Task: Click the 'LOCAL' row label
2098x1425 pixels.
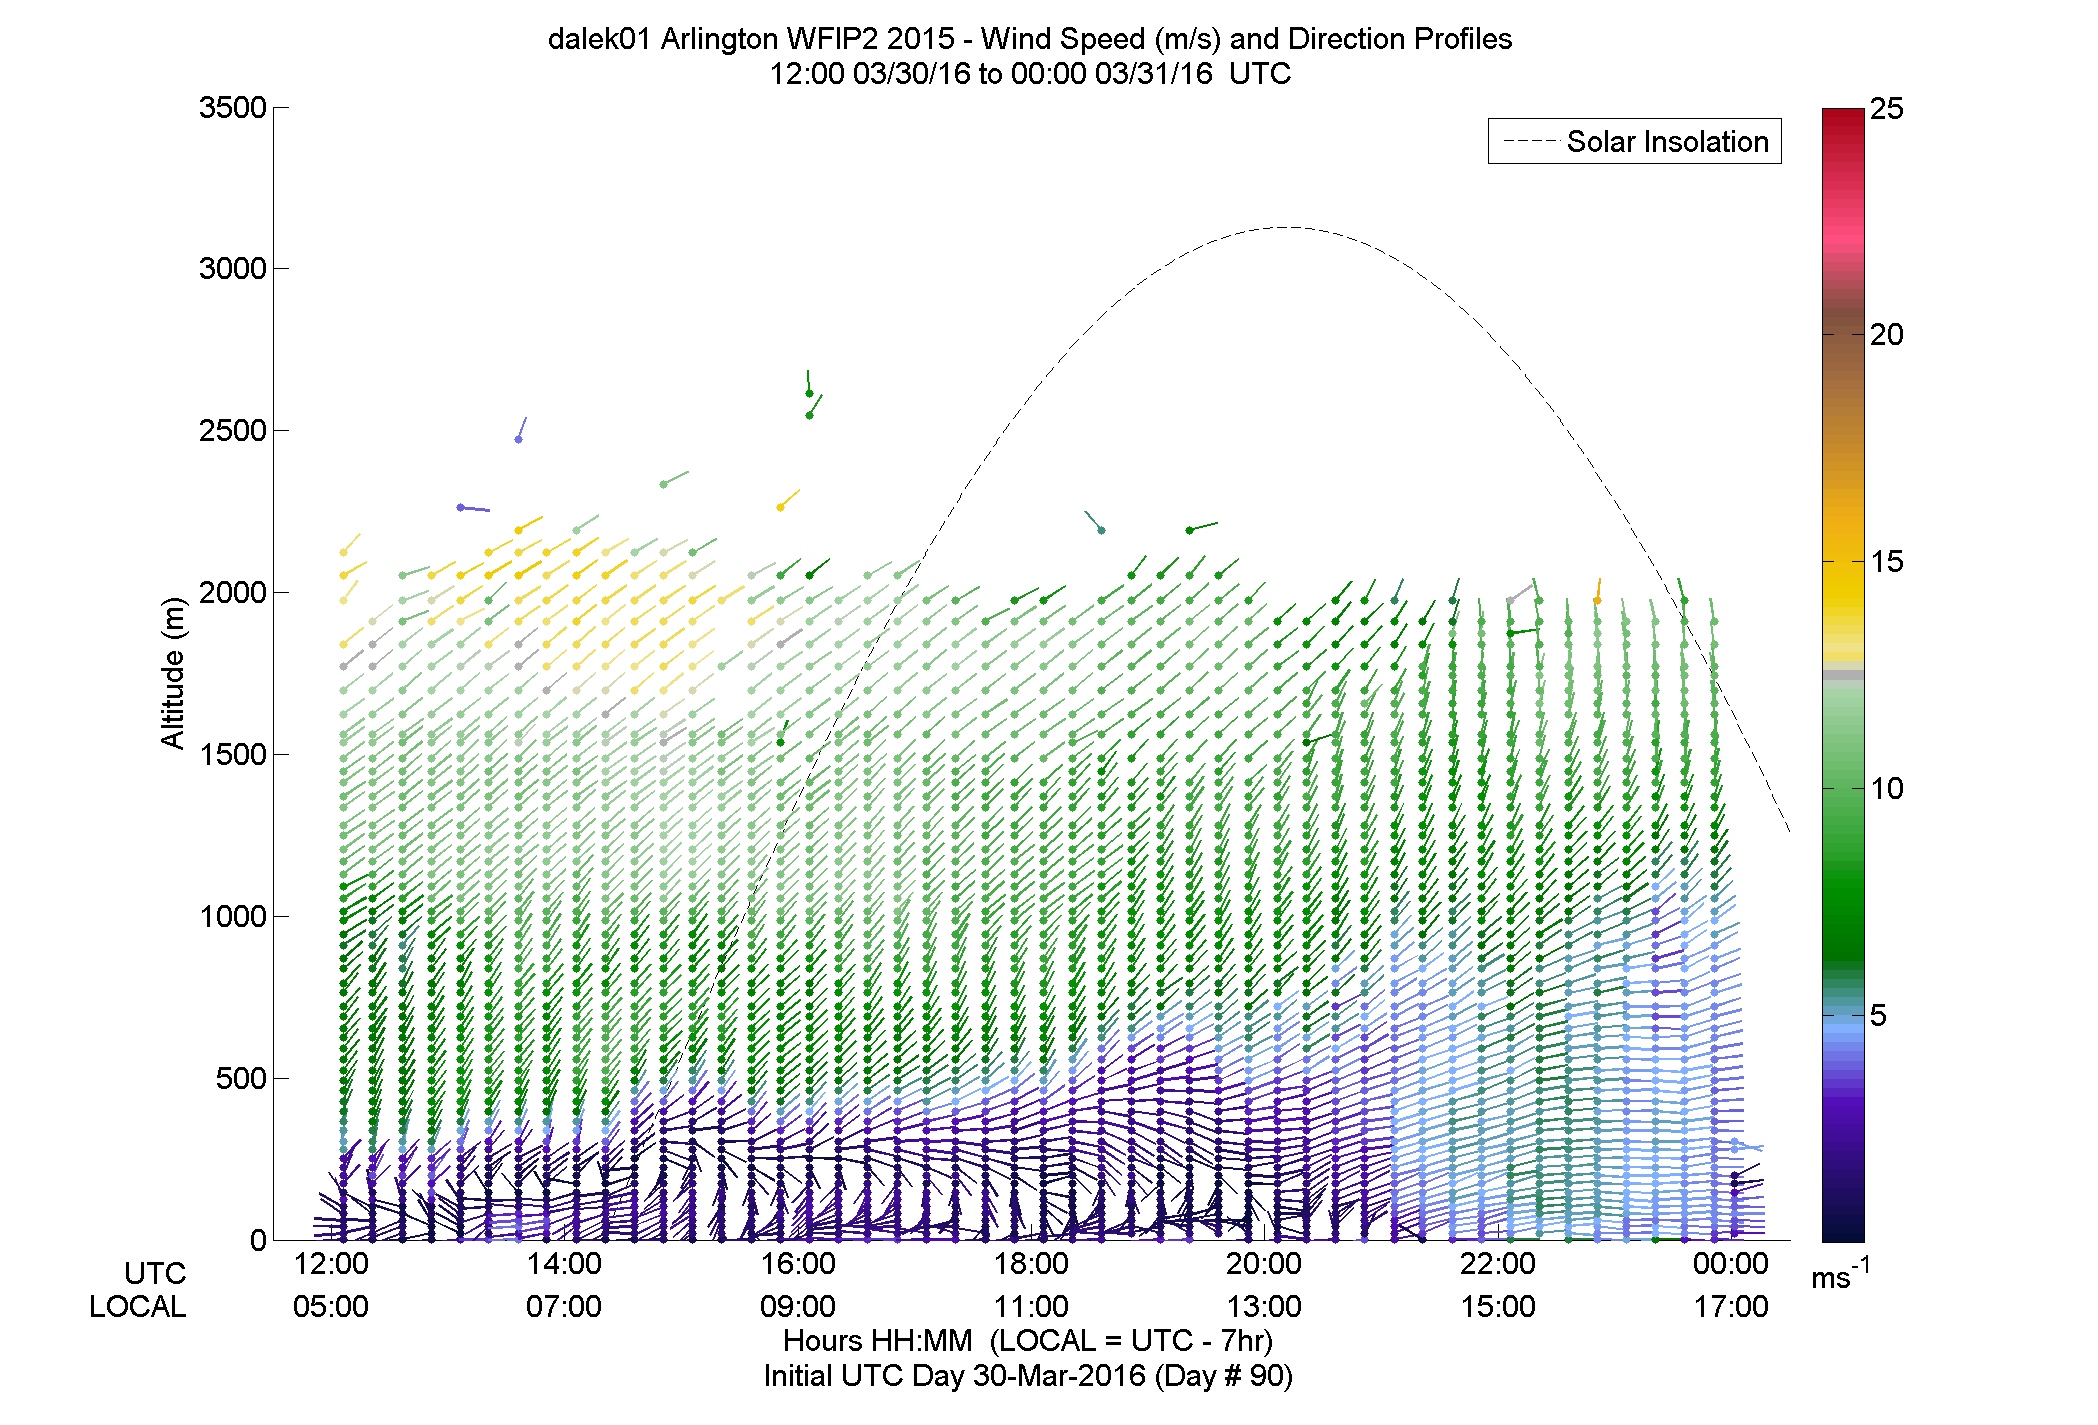Action: [x=138, y=1307]
